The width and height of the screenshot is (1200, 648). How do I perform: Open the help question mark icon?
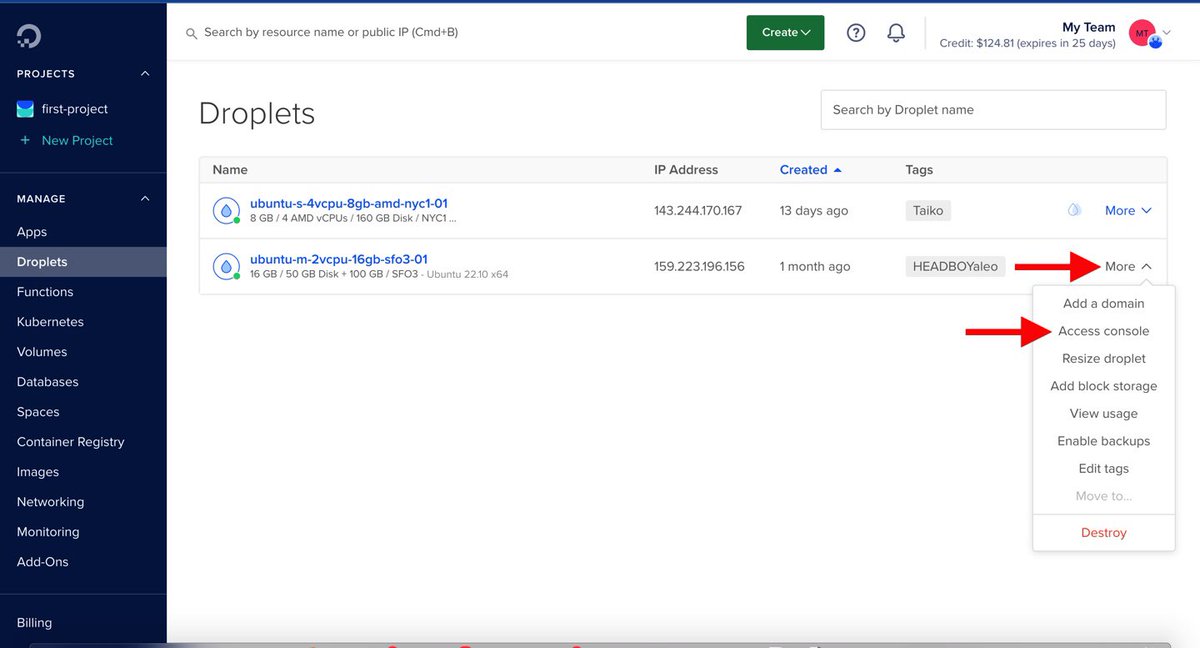pos(856,32)
